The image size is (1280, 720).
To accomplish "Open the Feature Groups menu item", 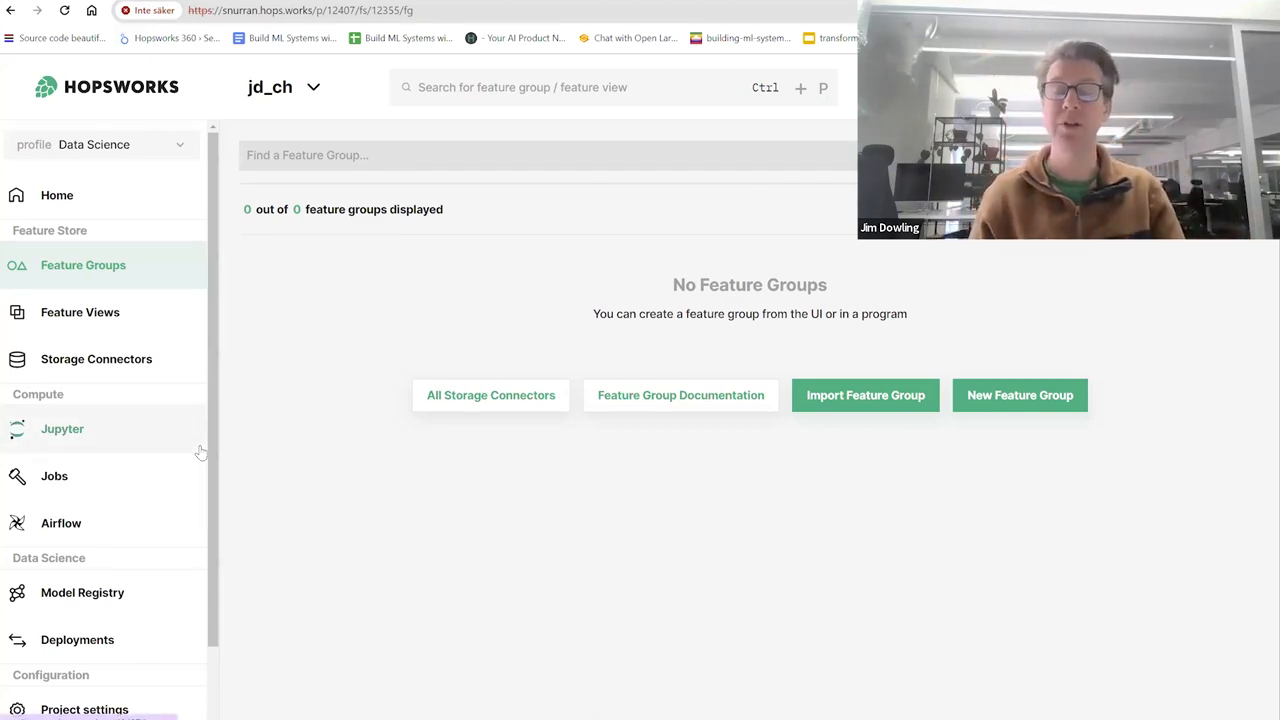I will 83,265.
